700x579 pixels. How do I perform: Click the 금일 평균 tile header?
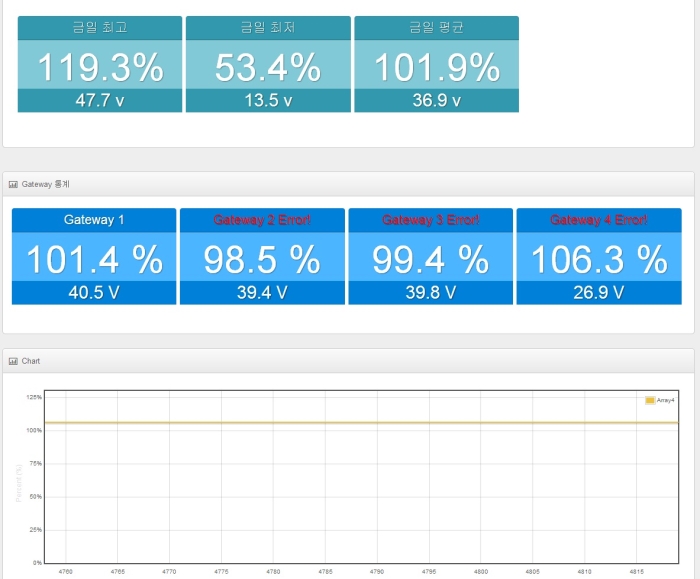(x=436, y=28)
